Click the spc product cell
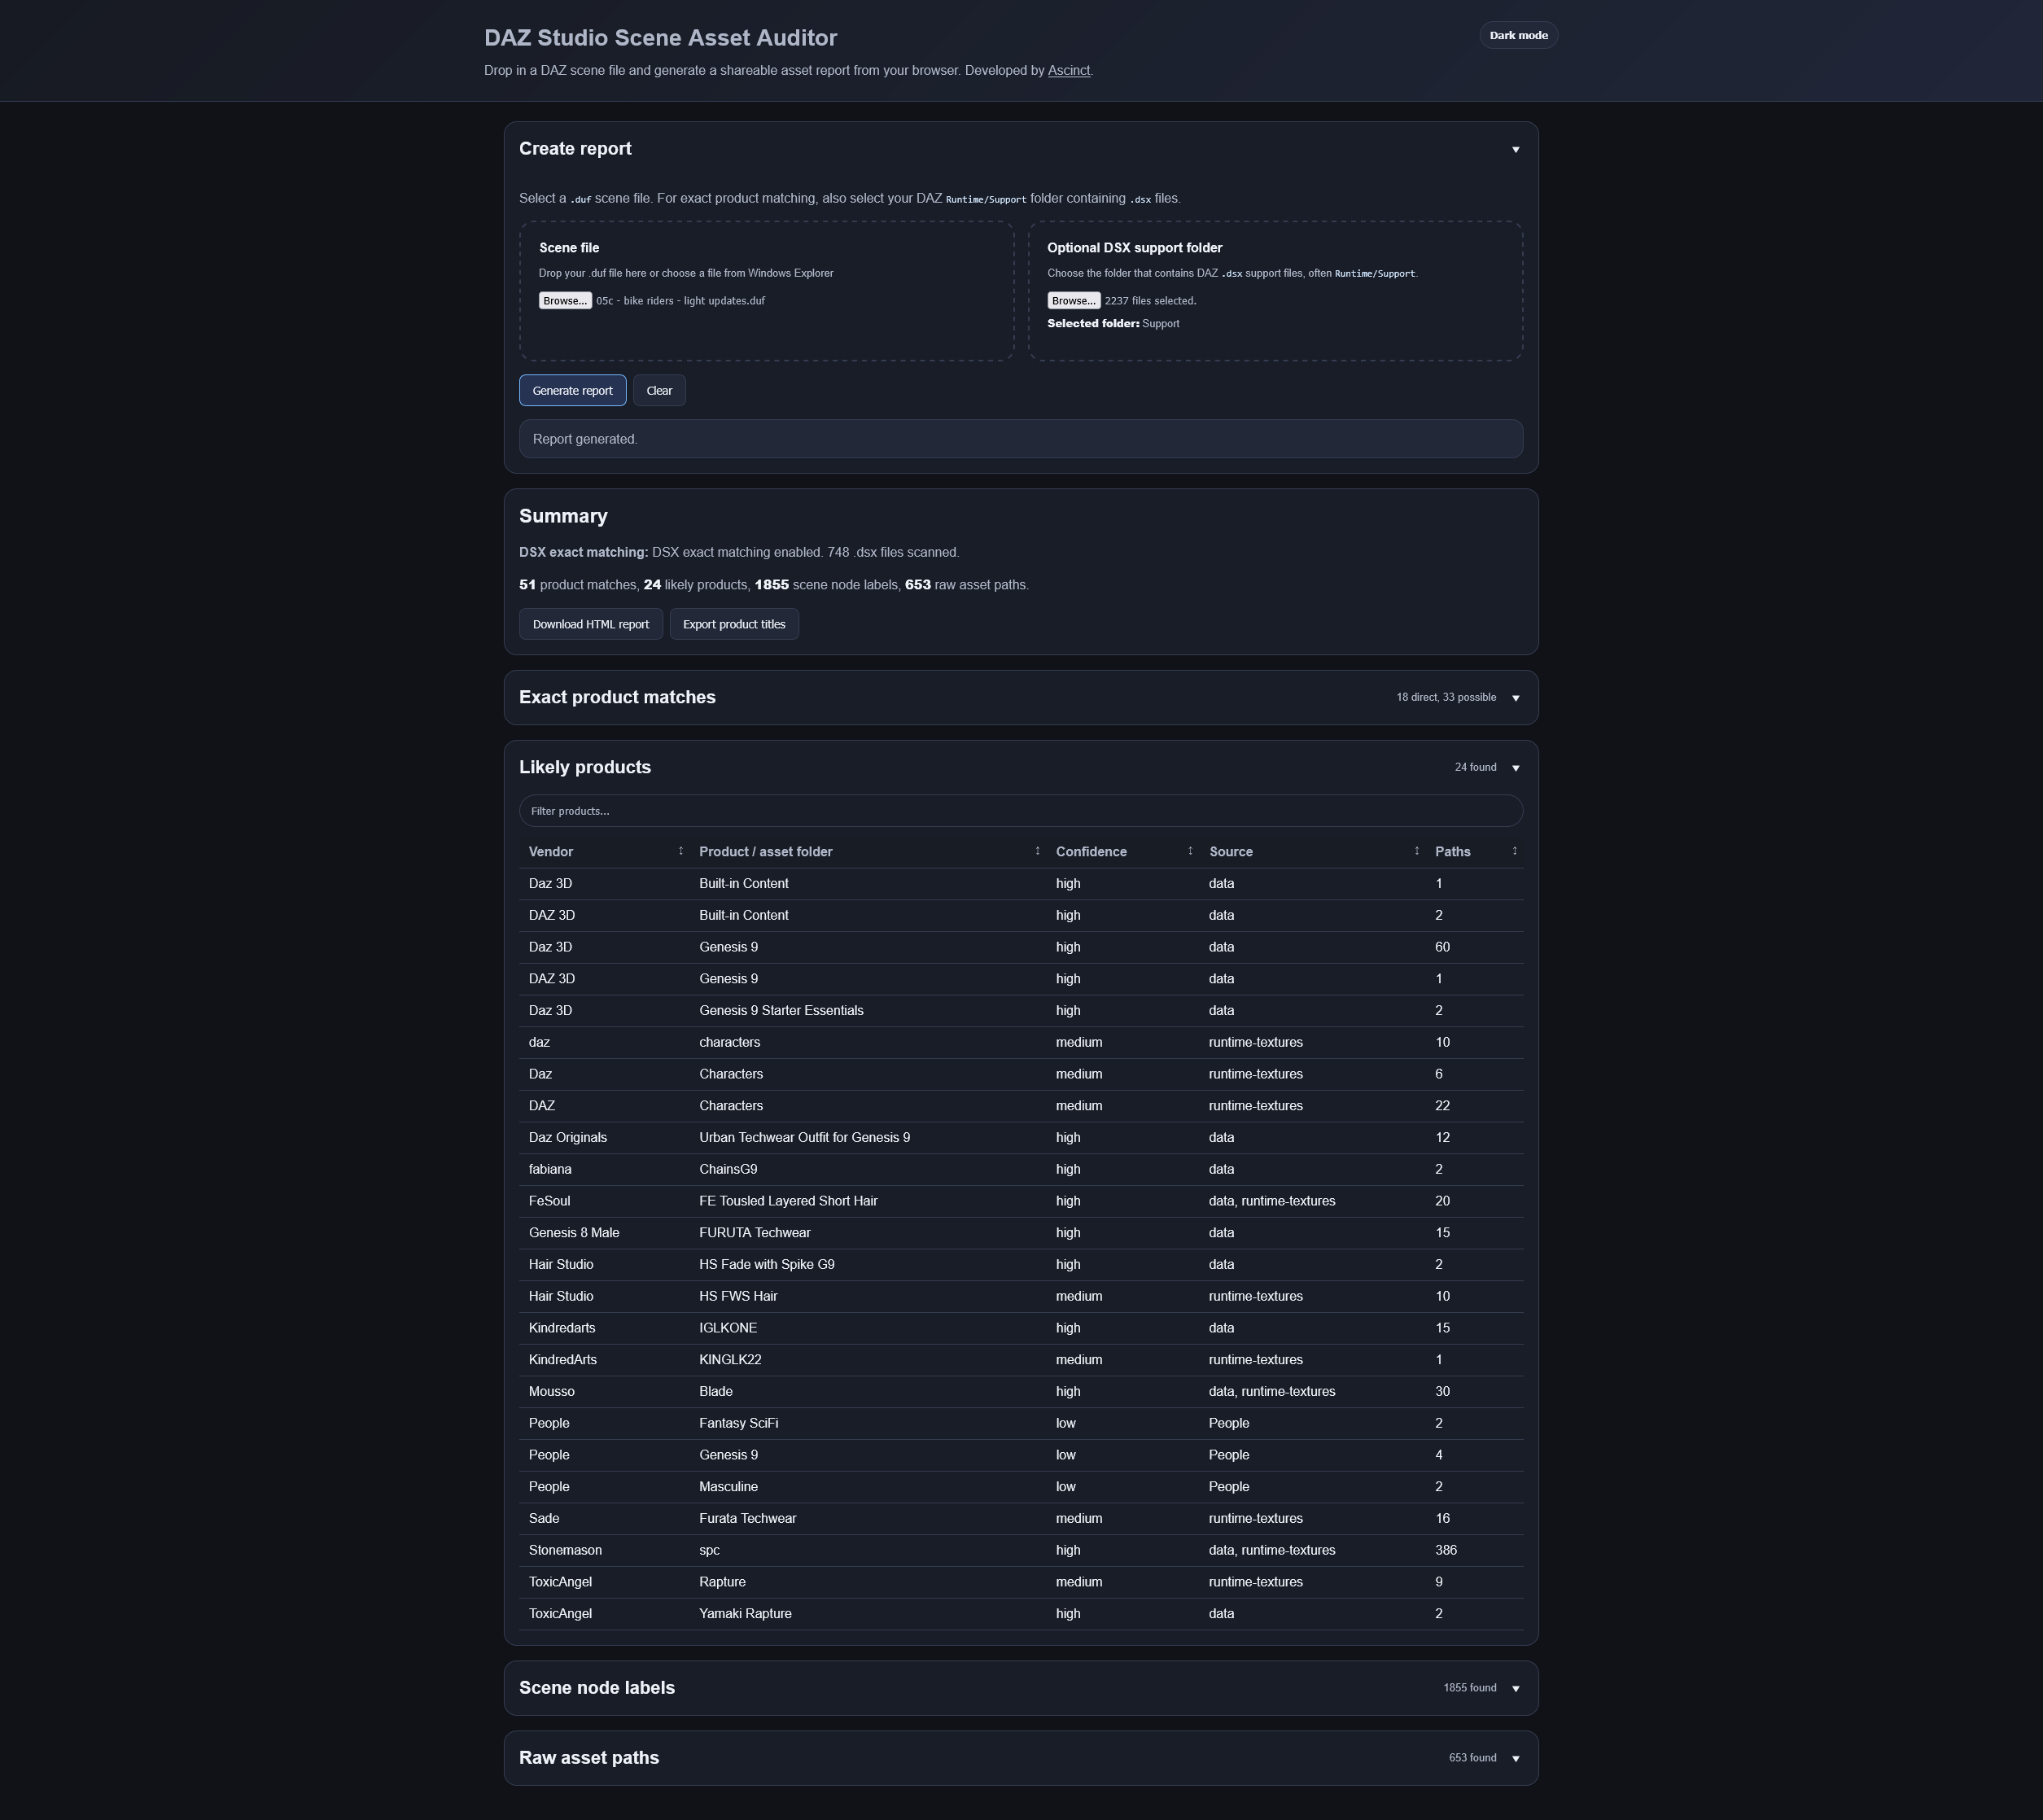Viewport: 2043px width, 1820px height. point(709,1551)
